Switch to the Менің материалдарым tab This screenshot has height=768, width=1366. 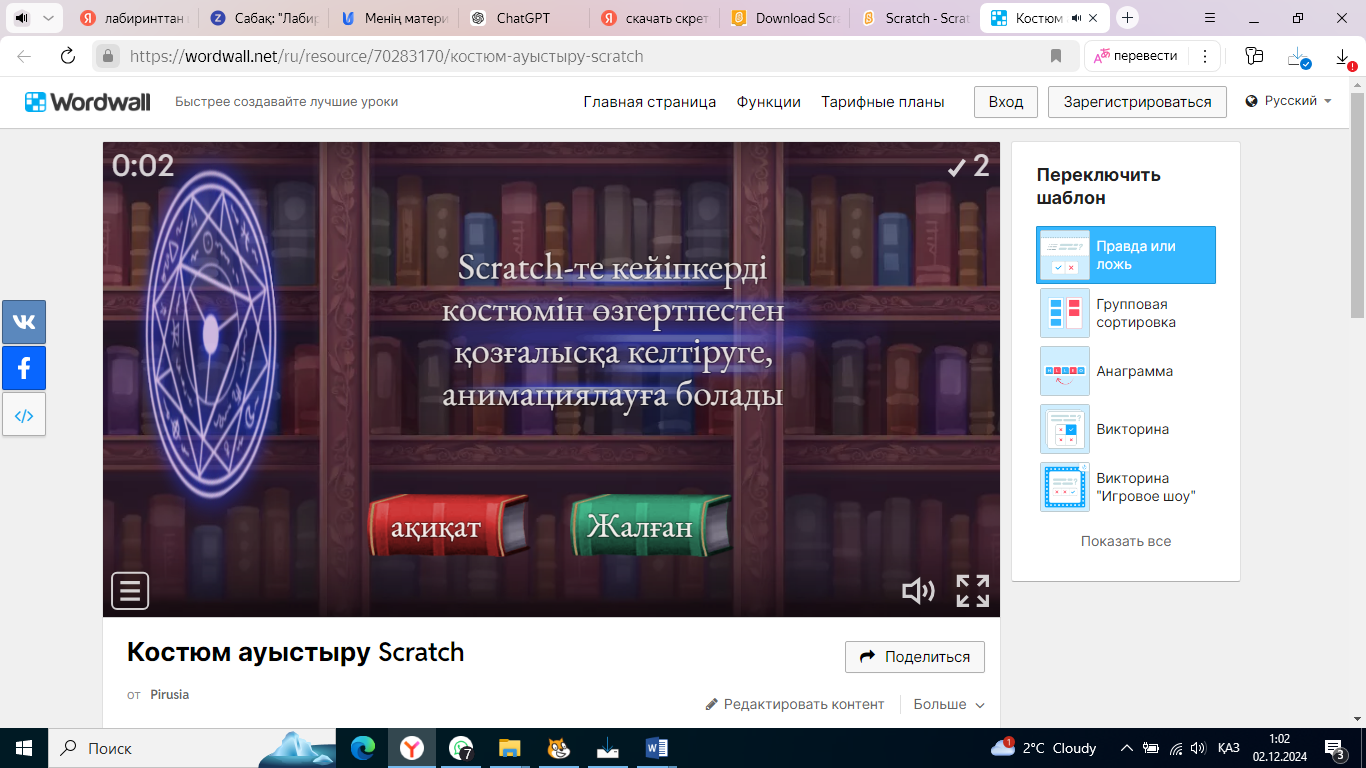point(394,18)
